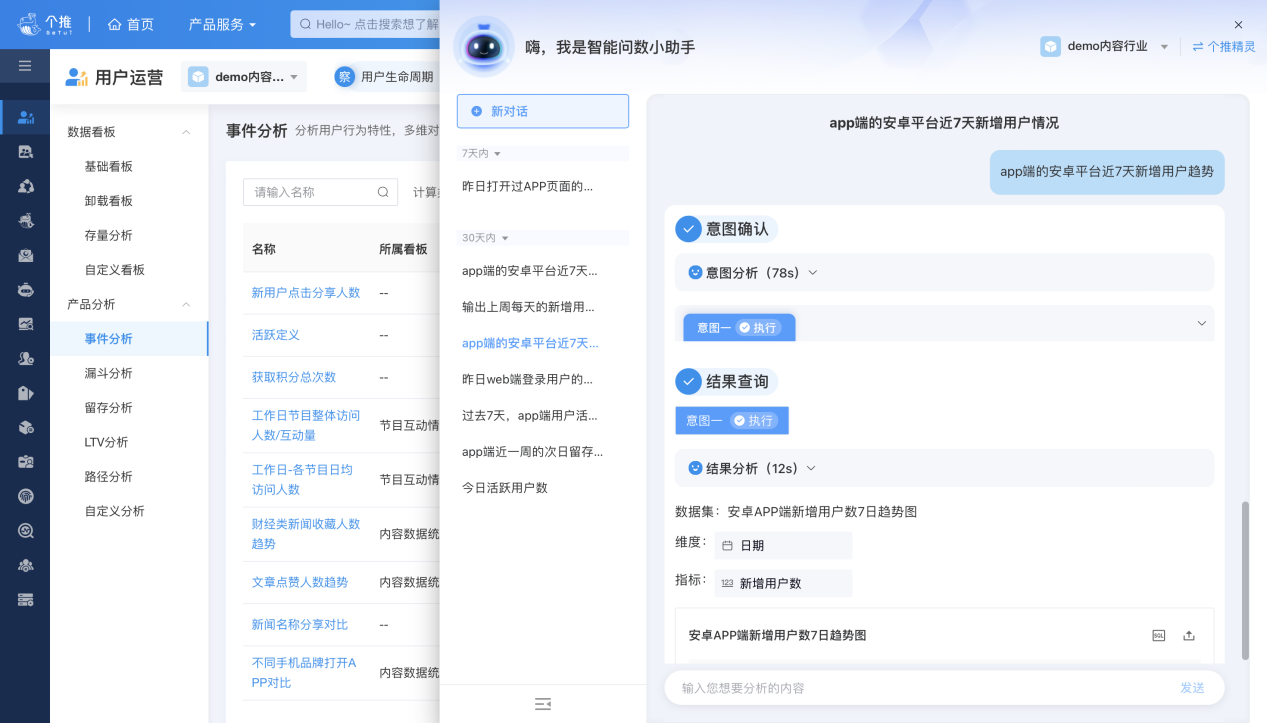Click the cube-with-gear sidebar icon
The image size is (1267, 723).
point(26,427)
